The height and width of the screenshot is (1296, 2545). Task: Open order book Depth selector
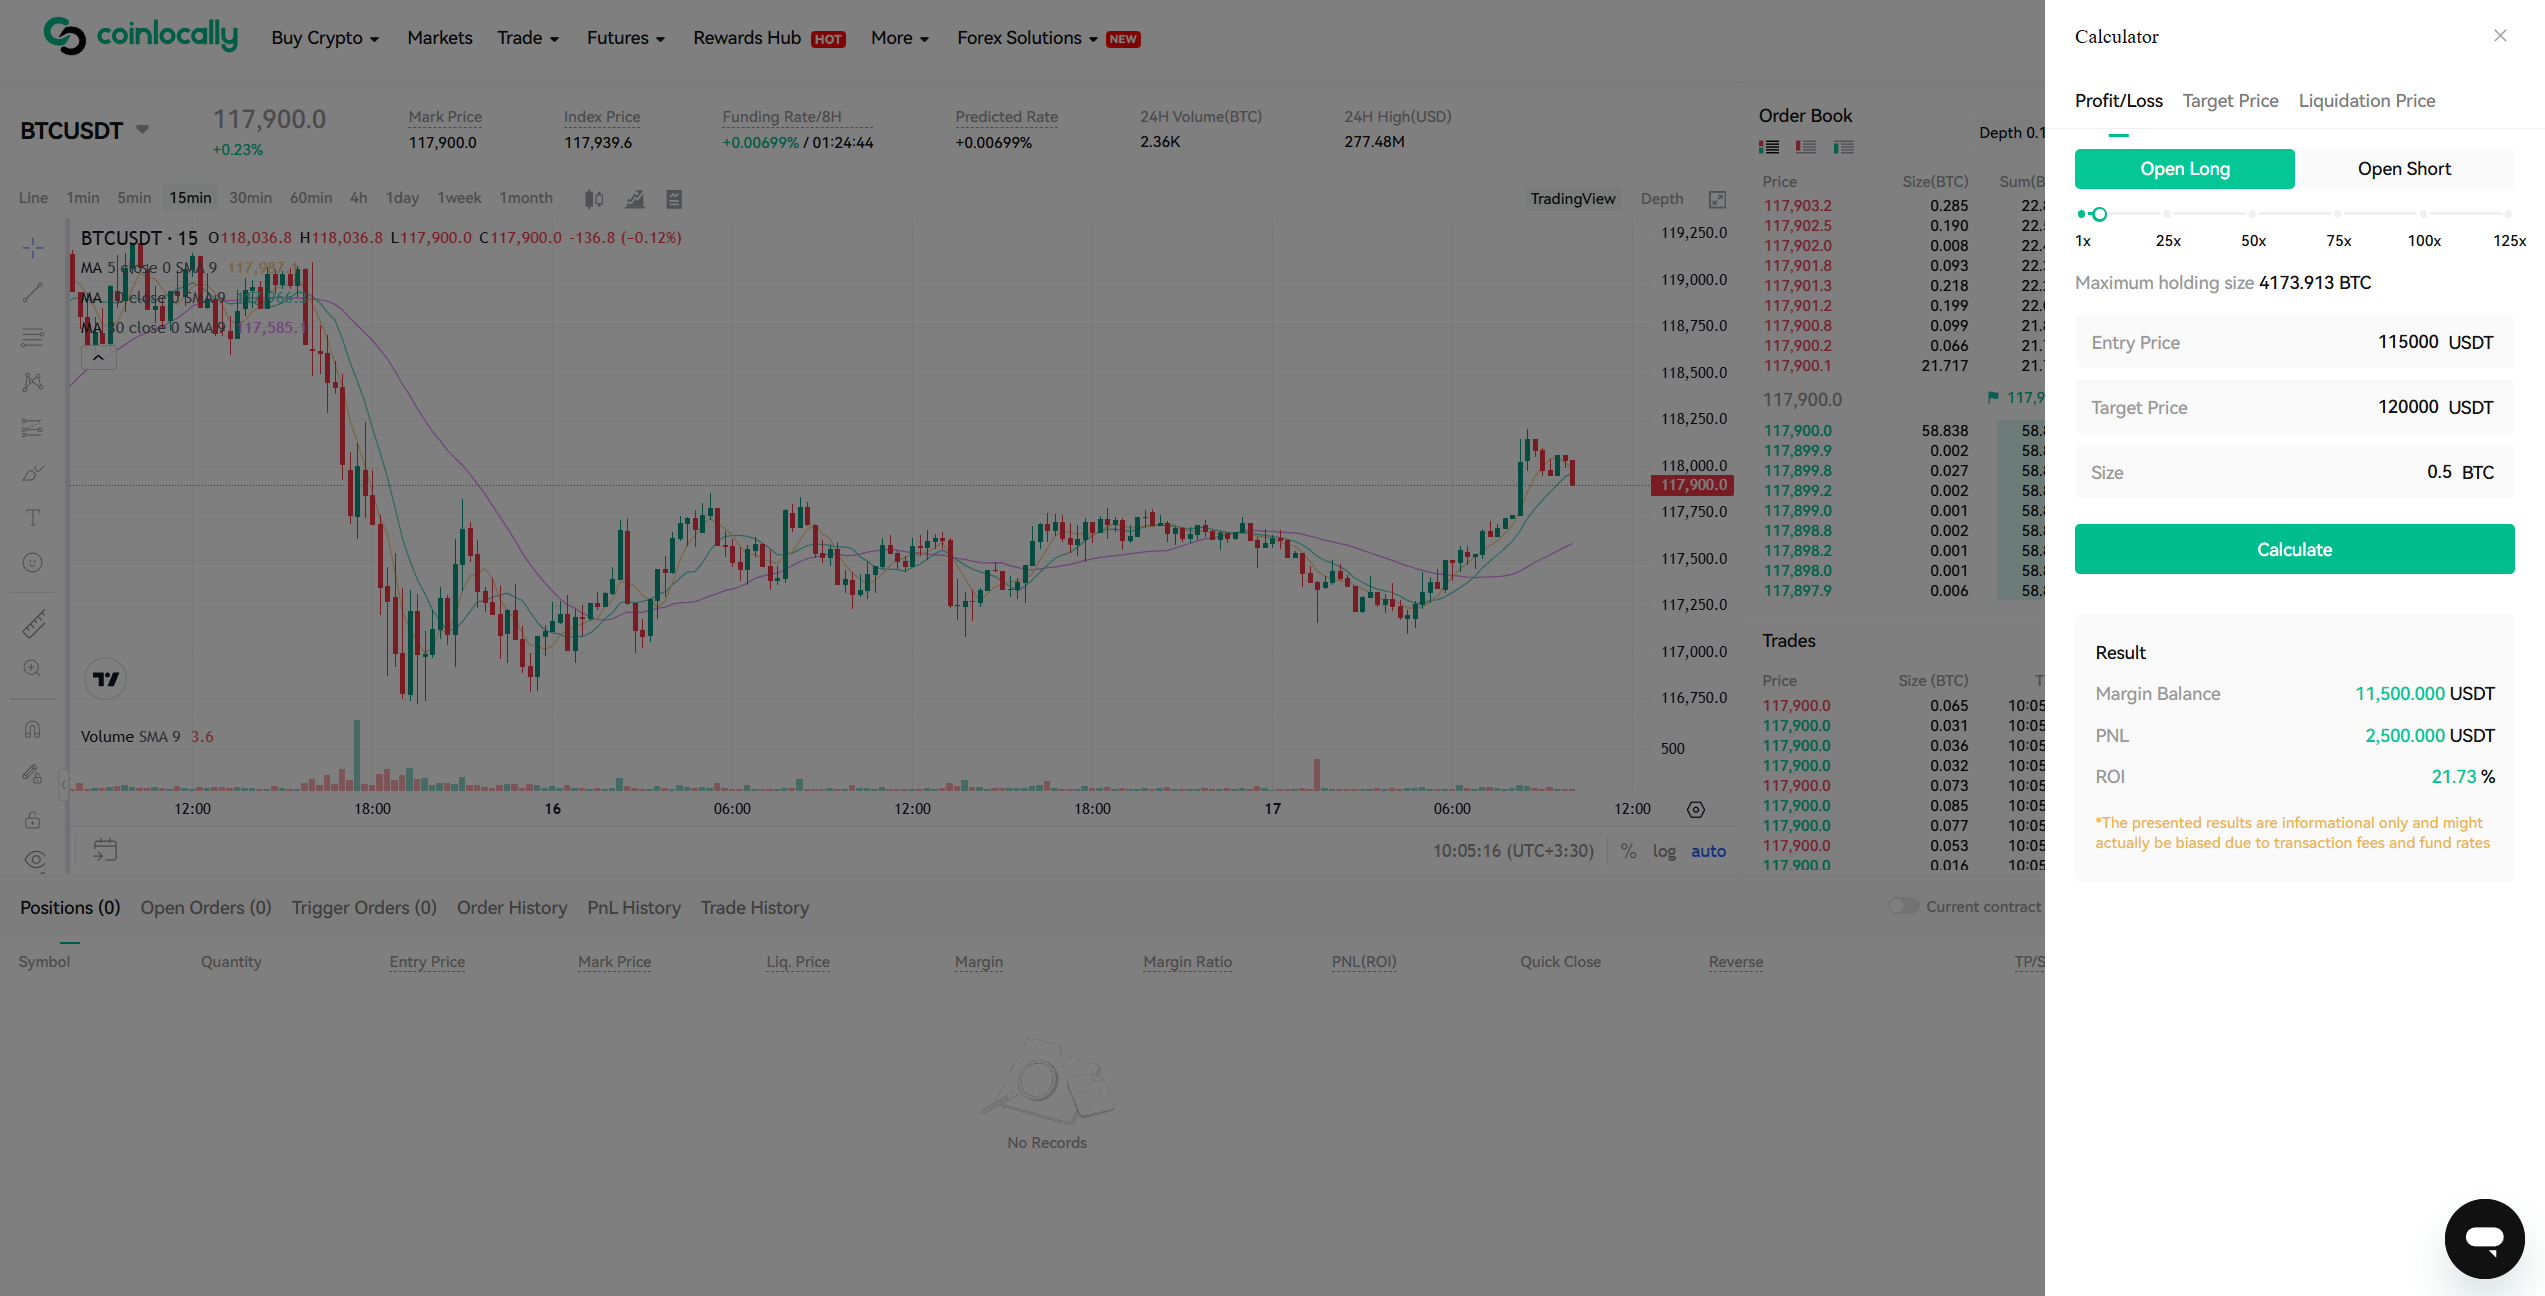point(2012,133)
